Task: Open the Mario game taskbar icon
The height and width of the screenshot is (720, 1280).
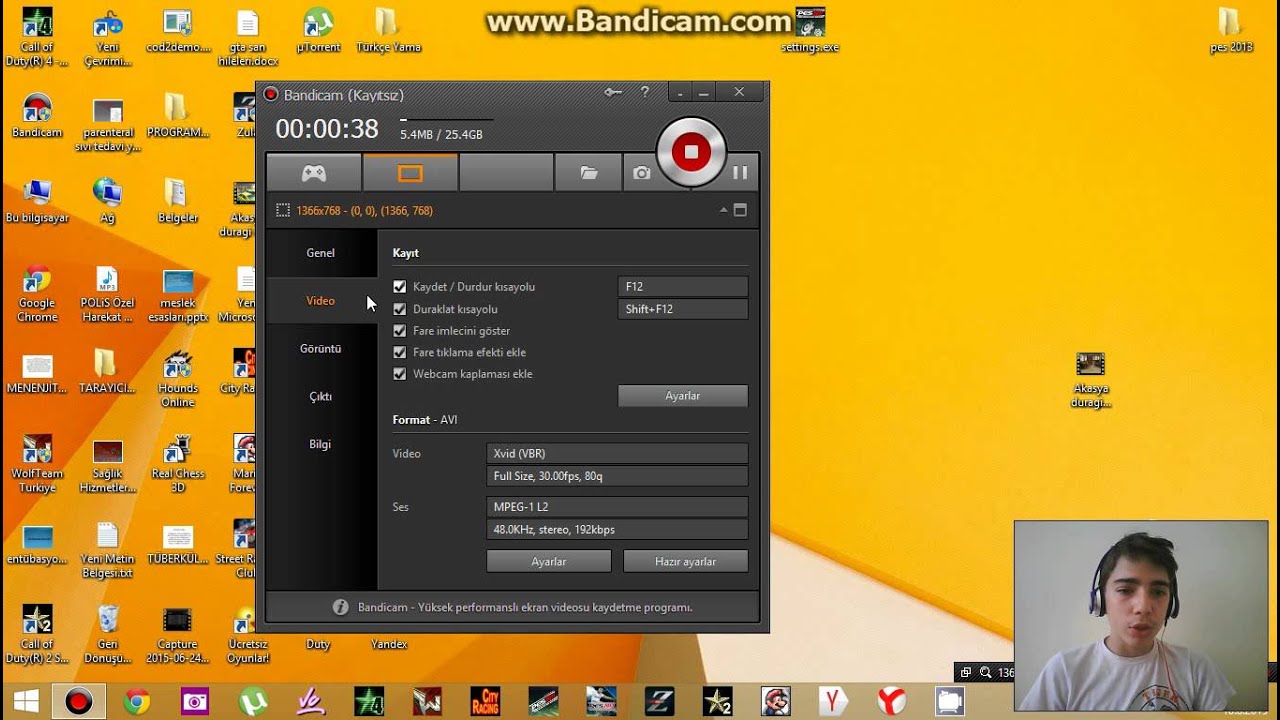Action: tap(775, 701)
